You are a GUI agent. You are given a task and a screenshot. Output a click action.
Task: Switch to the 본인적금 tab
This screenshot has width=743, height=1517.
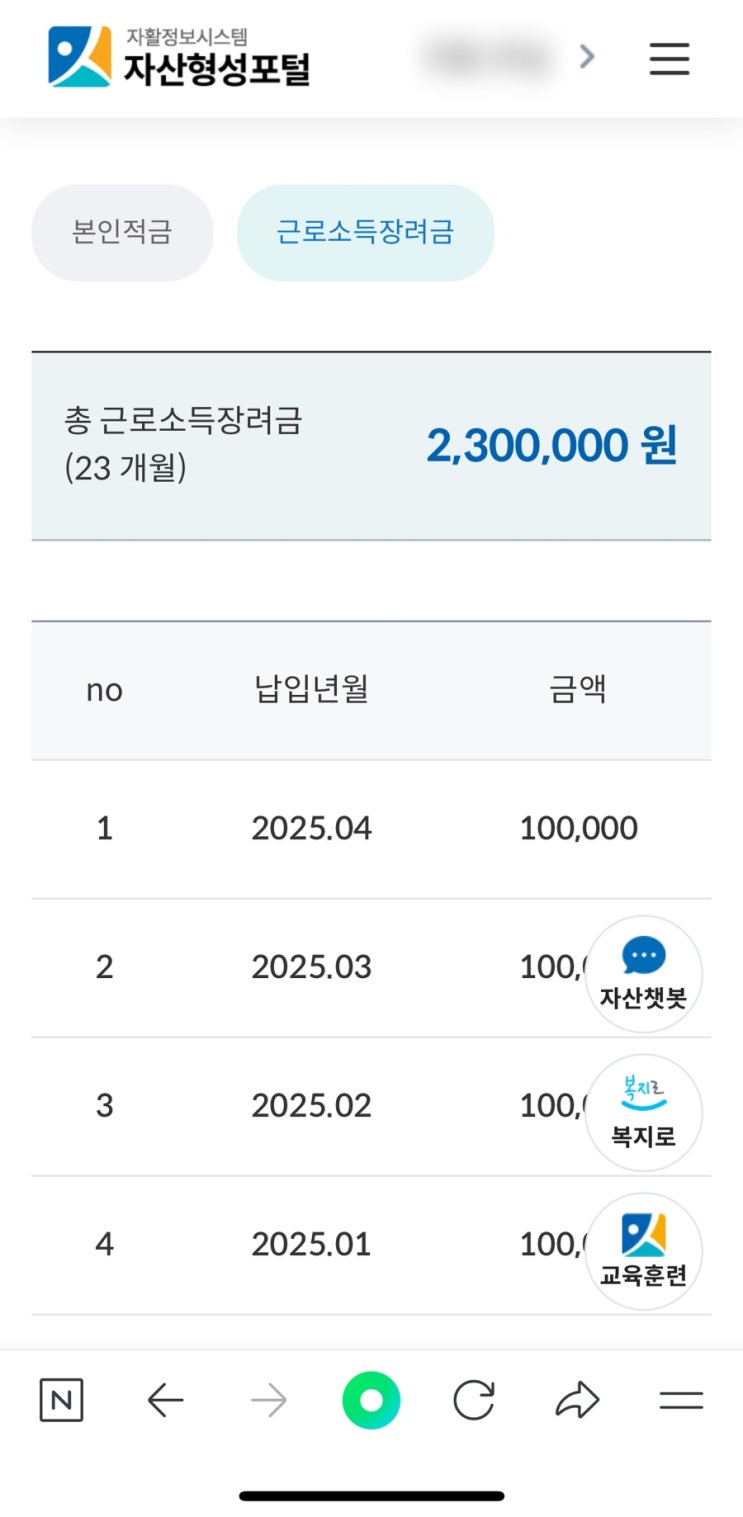pyautogui.click(x=122, y=232)
